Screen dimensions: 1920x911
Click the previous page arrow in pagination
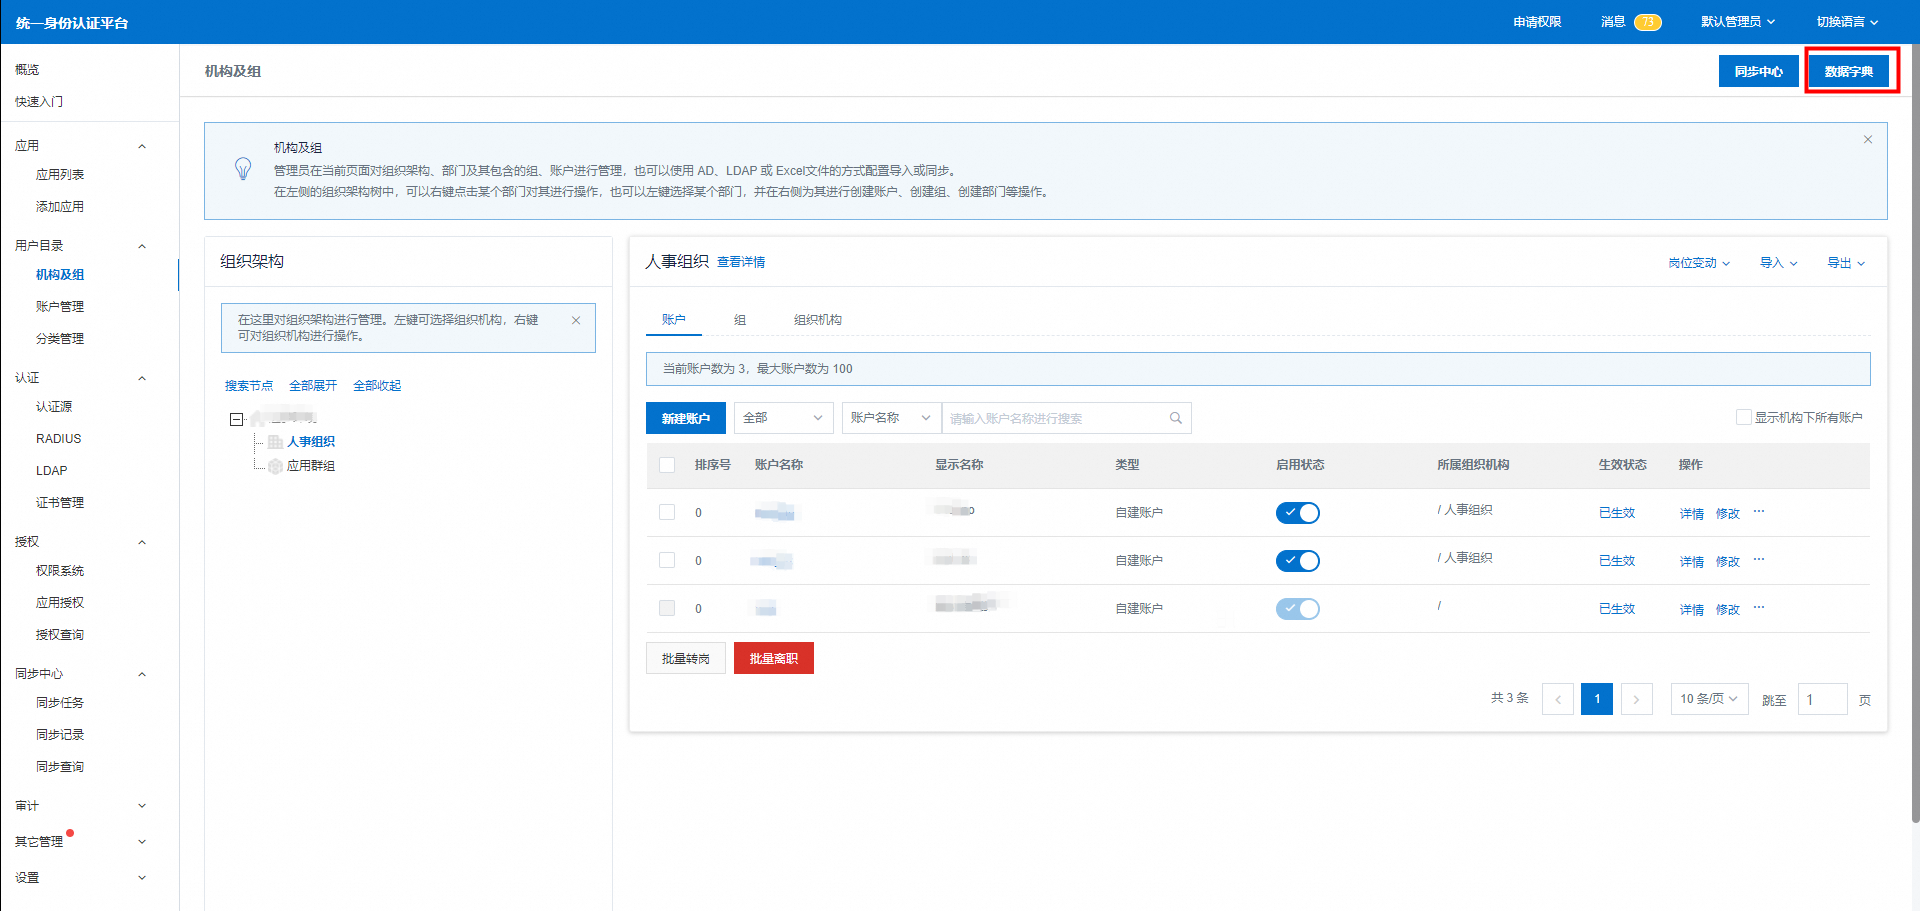[x=1558, y=699]
